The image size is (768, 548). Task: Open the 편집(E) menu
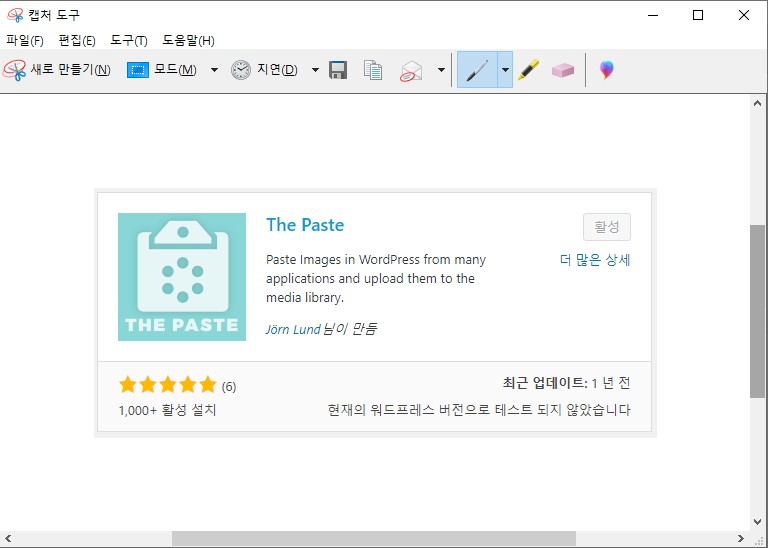point(77,40)
